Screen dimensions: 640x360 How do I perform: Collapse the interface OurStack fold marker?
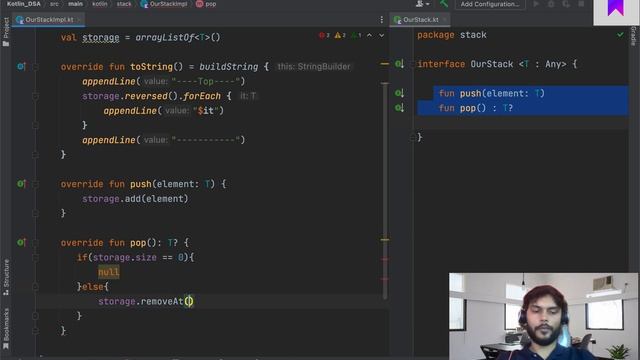click(x=412, y=64)
